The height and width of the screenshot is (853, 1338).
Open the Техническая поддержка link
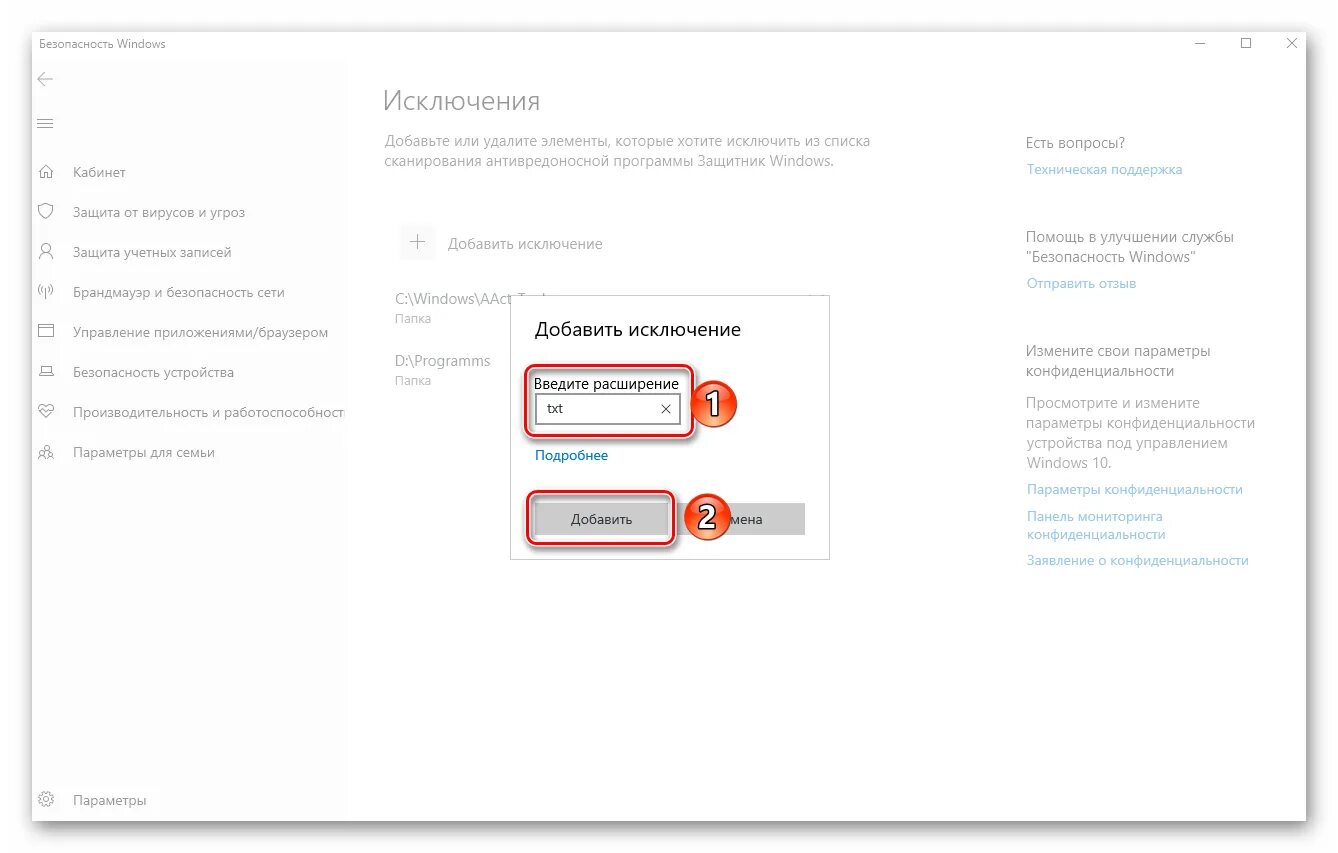tap(1104, 169)
